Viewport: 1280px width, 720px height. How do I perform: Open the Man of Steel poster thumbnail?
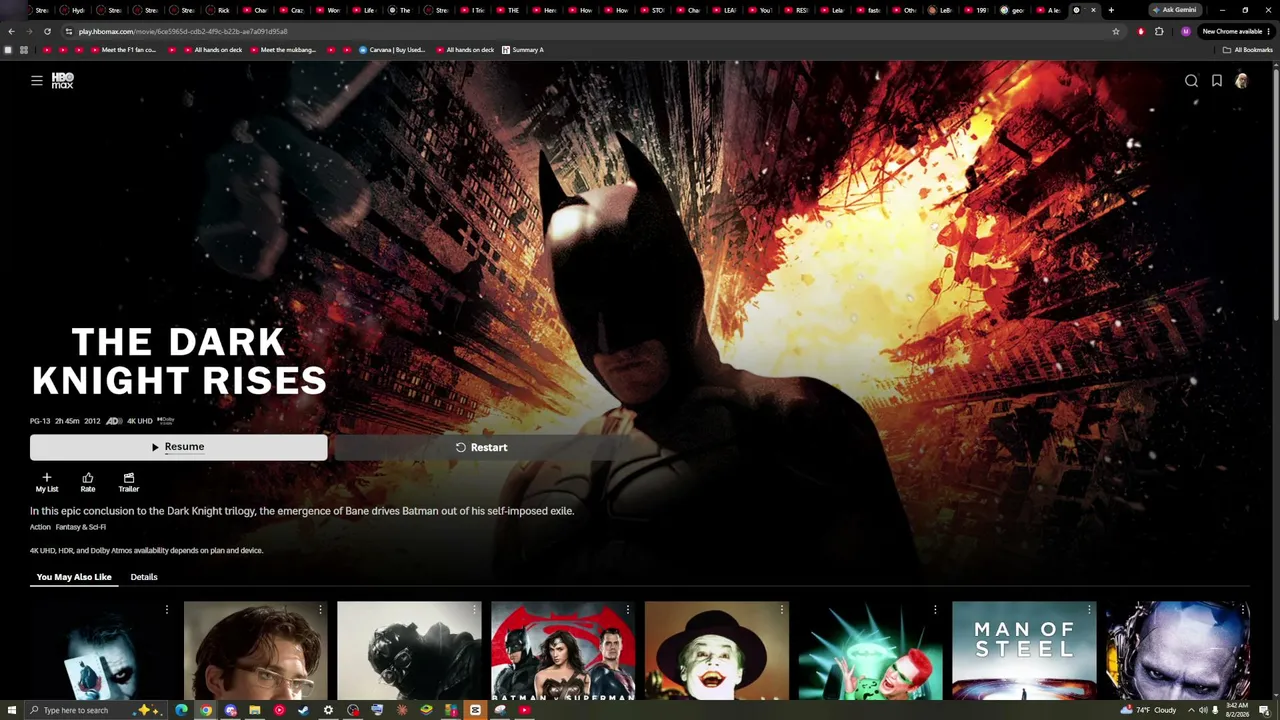[x=1024, y=650]
